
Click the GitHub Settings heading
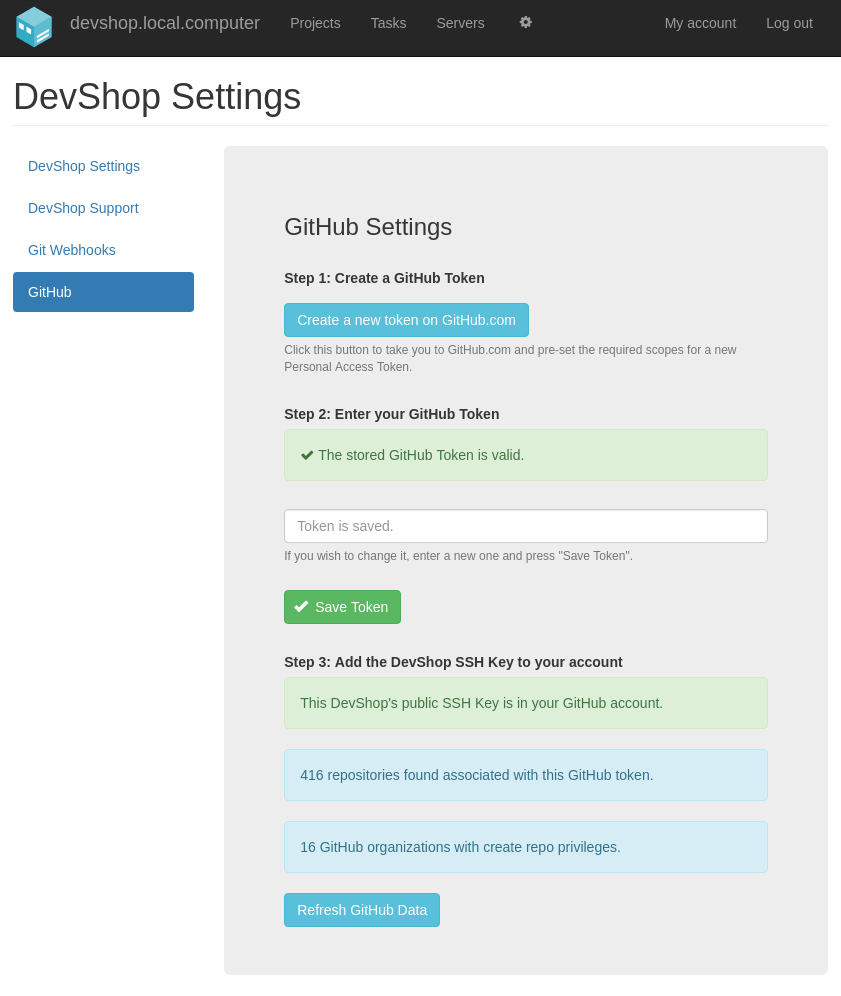pyautogui.click(x=368, y=227)
